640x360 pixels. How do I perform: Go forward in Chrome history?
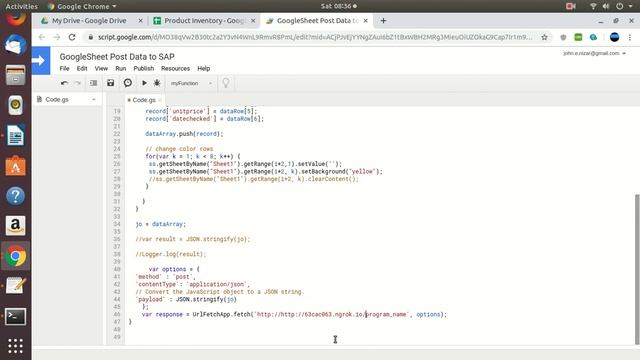57,37
